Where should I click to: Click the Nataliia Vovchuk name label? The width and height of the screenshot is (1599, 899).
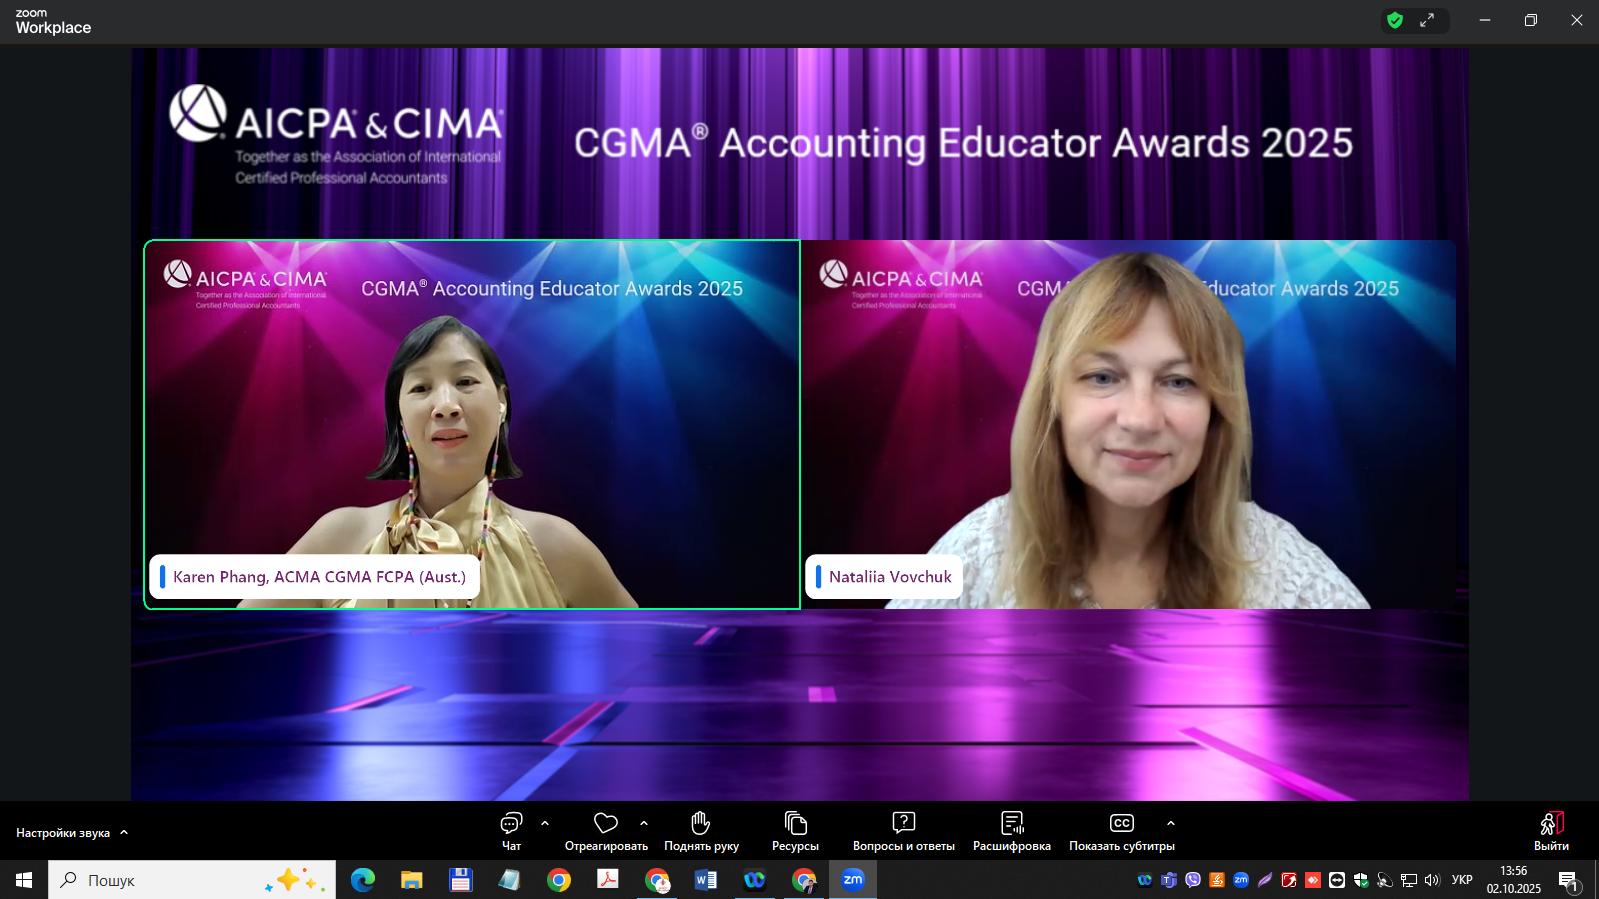point(884,577)
